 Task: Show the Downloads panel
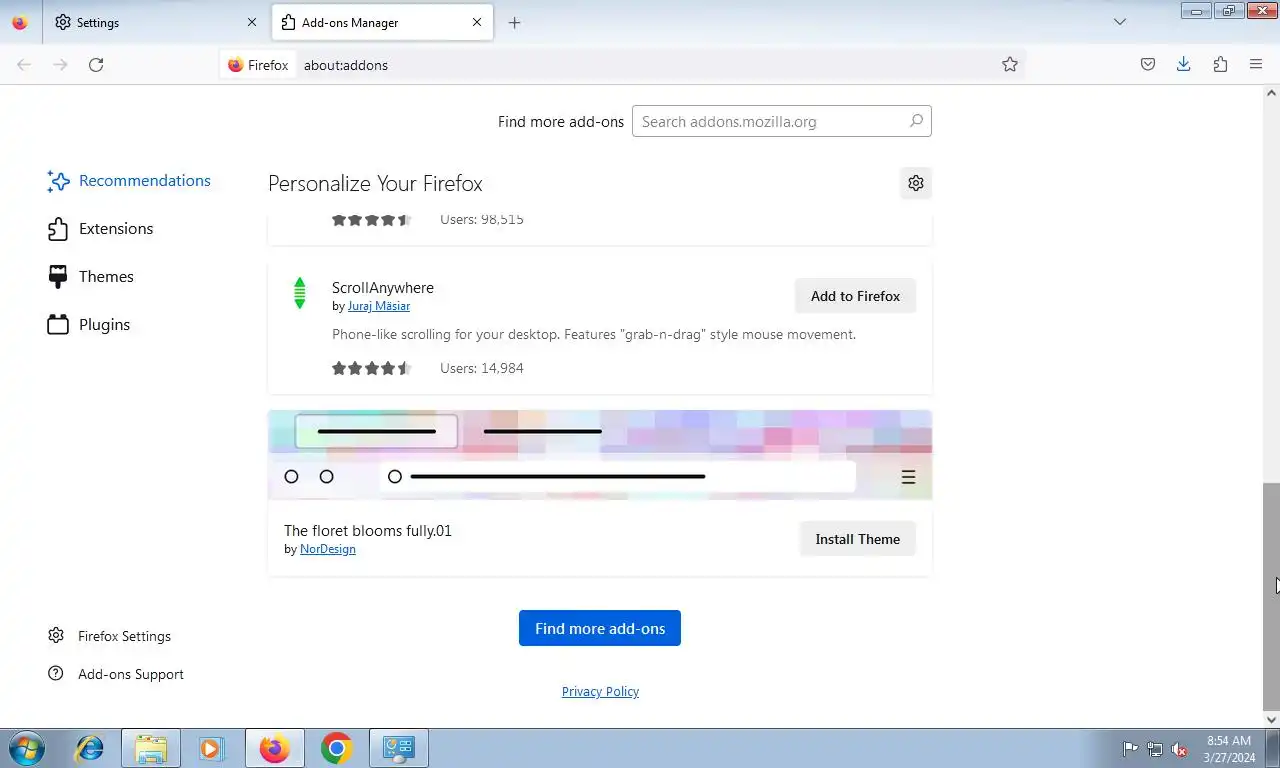click(1184, 65)
